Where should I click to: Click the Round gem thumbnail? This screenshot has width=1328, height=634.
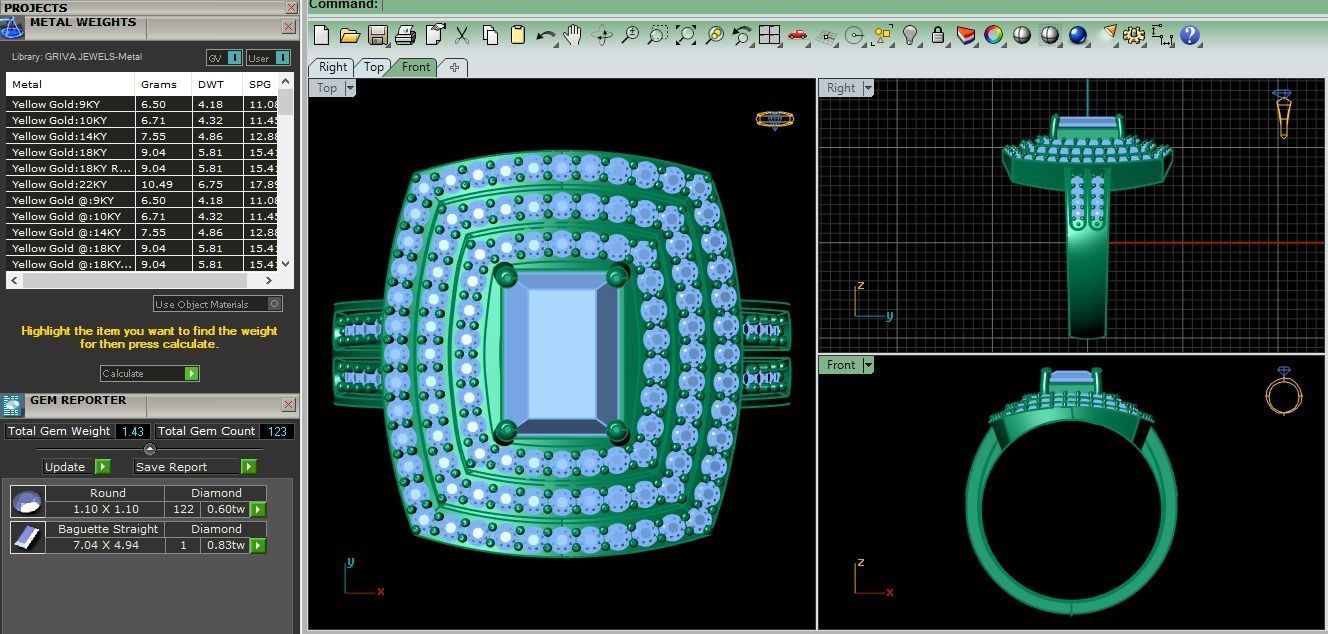pos(27,501)
